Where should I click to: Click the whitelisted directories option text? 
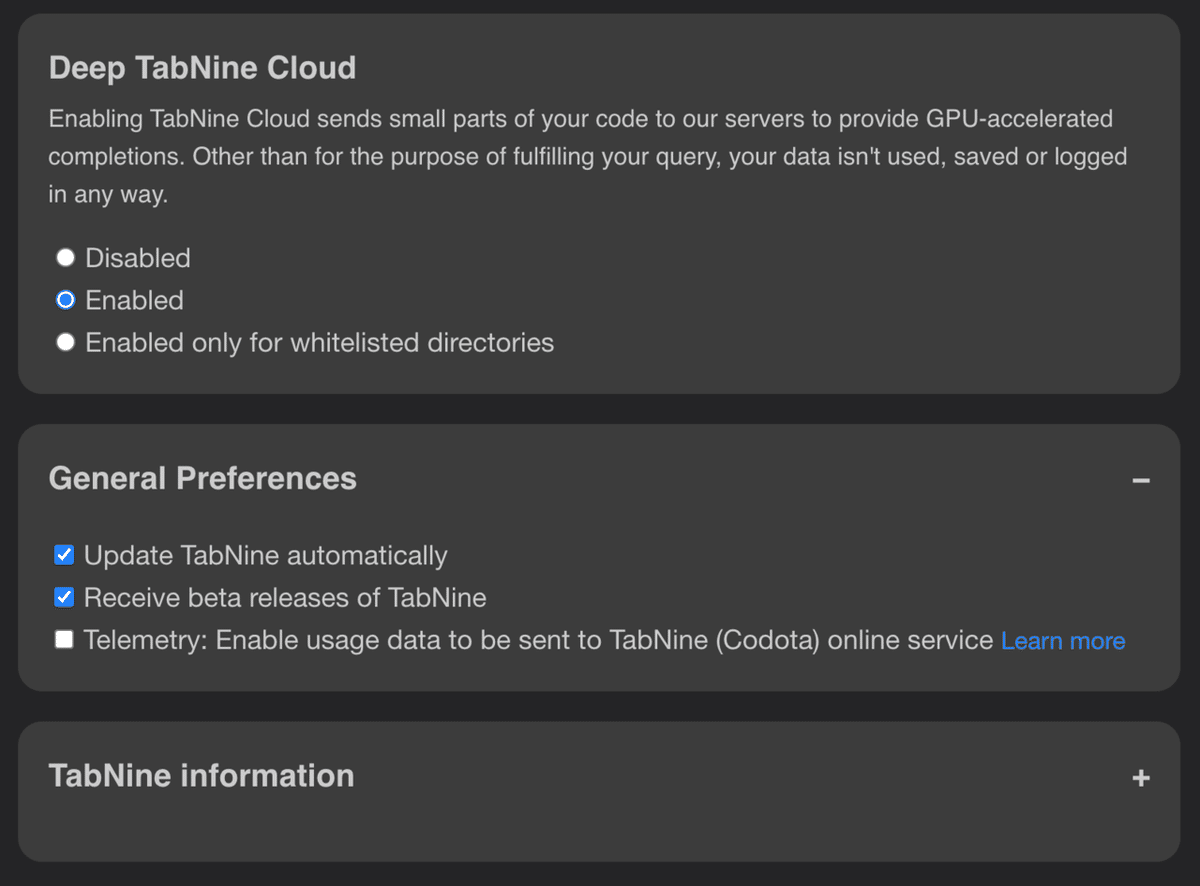point(320,342)
